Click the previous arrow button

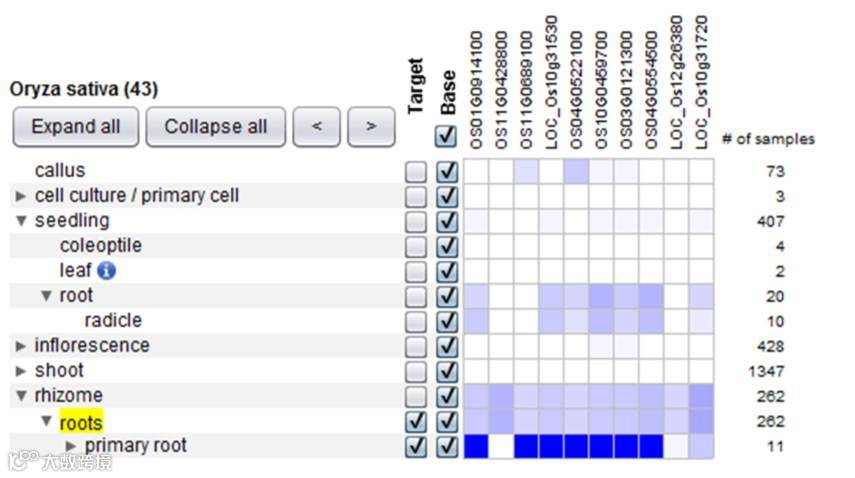[316, 126]
